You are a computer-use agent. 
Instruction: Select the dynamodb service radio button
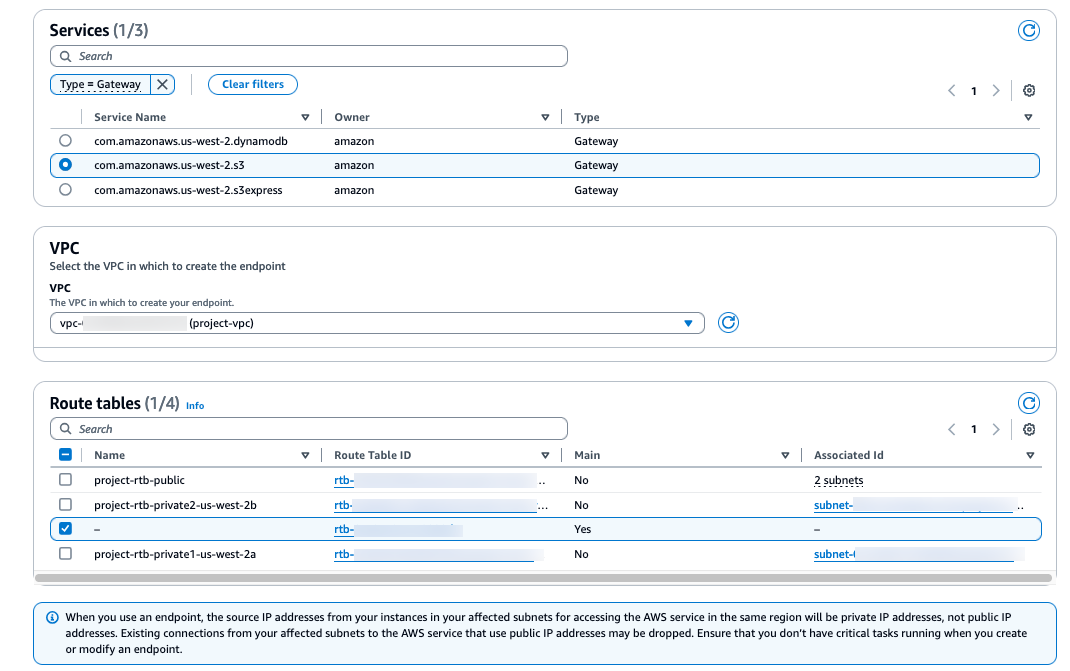[x=66, y=141]
